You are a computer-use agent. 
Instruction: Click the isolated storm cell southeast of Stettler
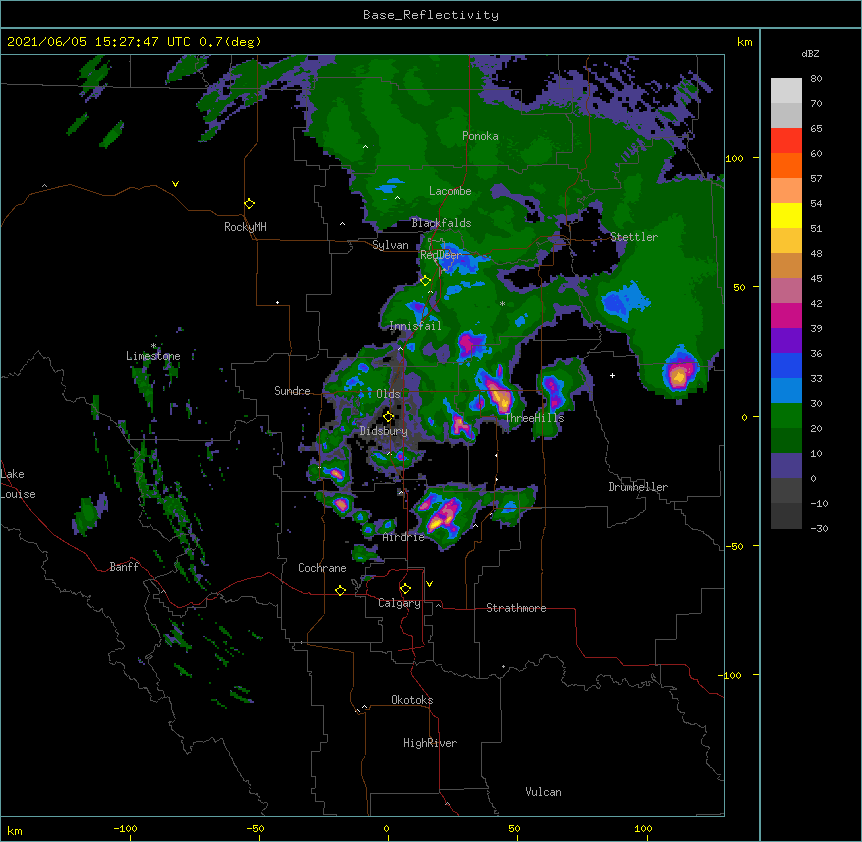coord(679,373)
